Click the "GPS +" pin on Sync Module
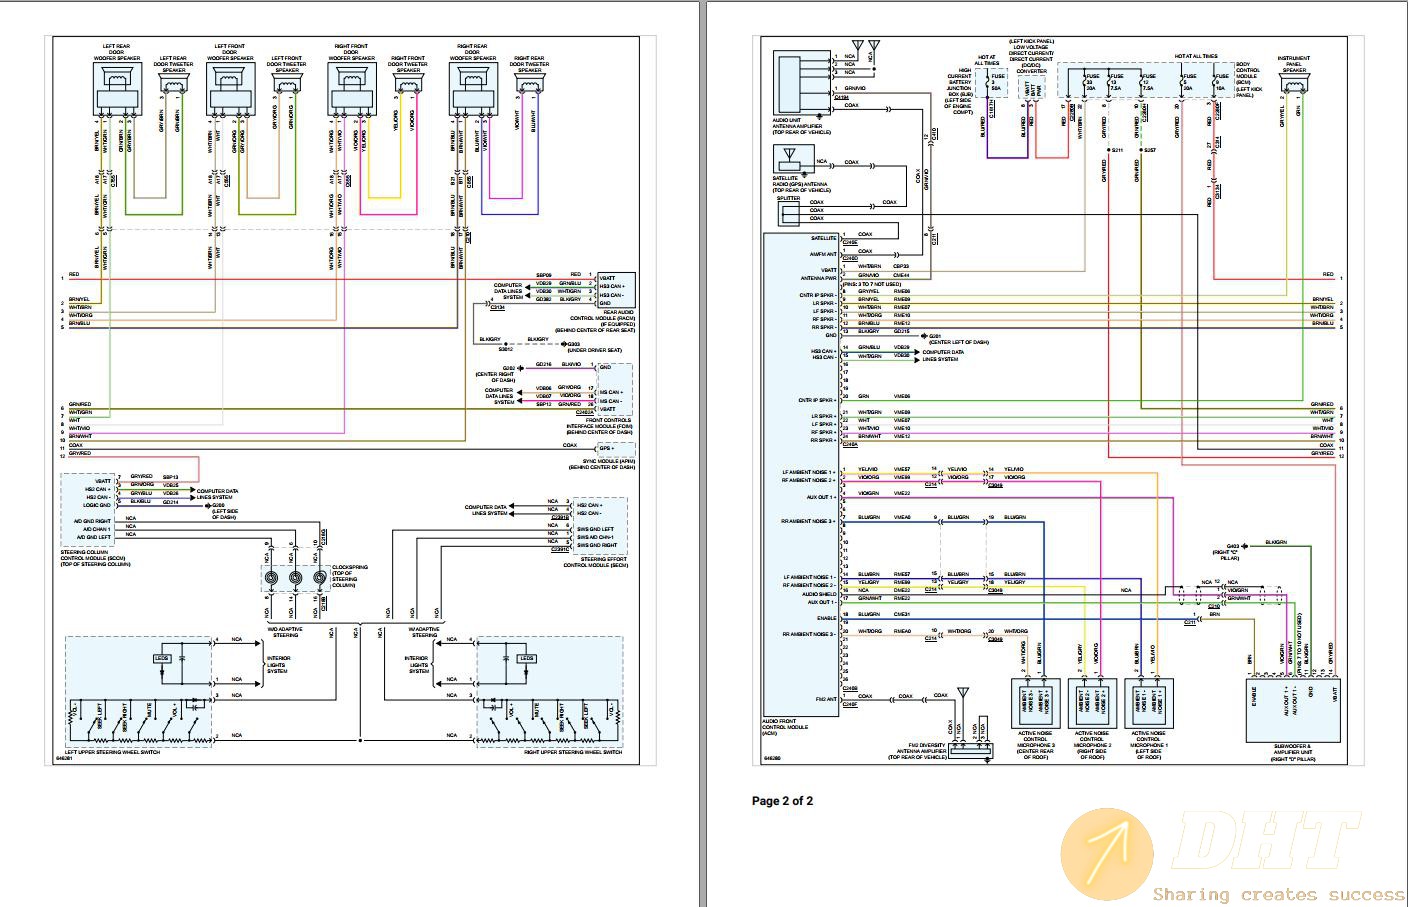This screenshot has height=907, width=1408. (x=605, y=449)
